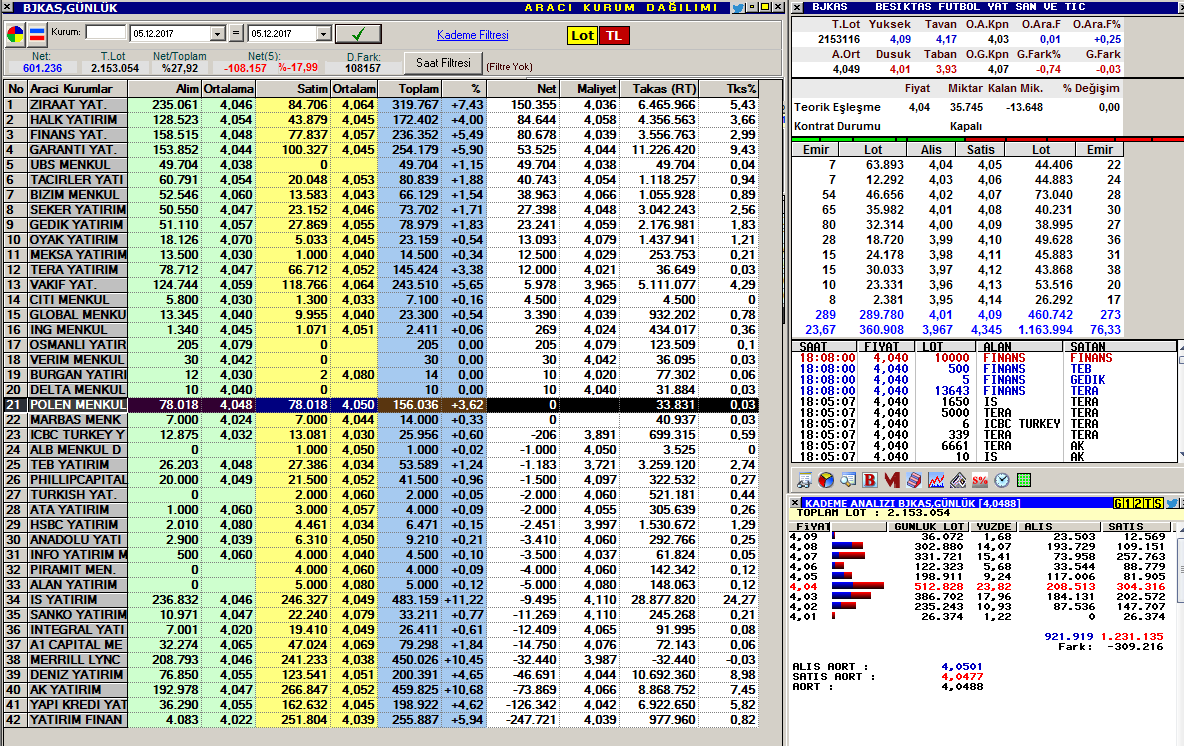The width and height of the screenshot is (1184, 746).
Task: Click the YUZDE header in Kademe Analizi
Action: point(993,526)
